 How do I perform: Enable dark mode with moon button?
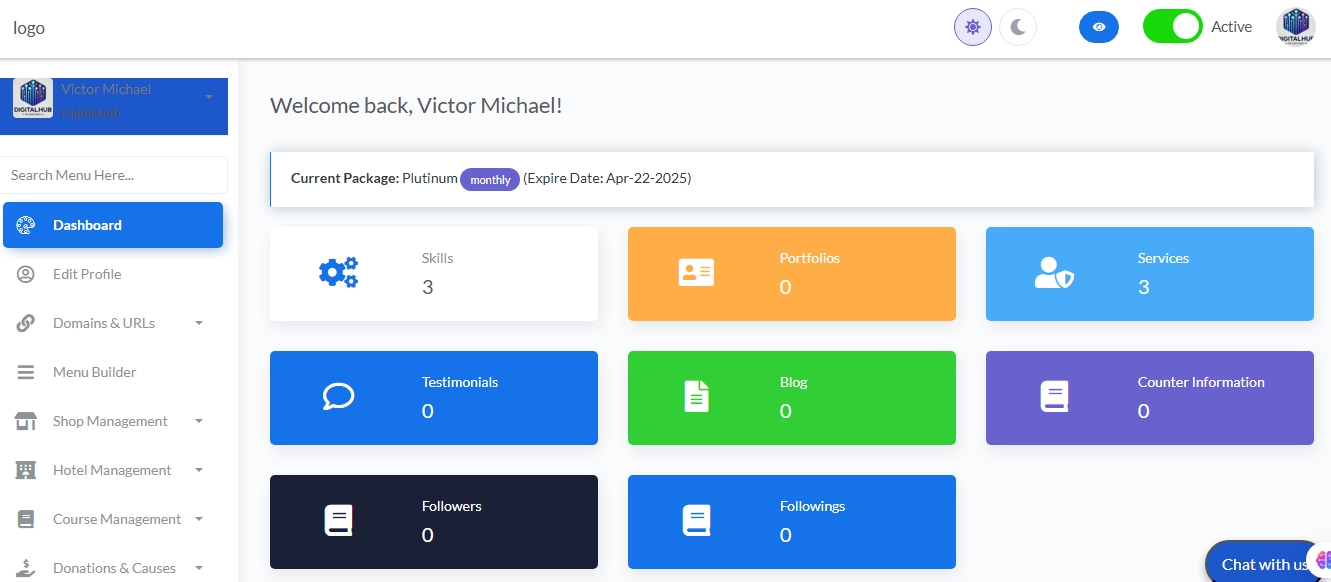click(x=1018, y=27)
